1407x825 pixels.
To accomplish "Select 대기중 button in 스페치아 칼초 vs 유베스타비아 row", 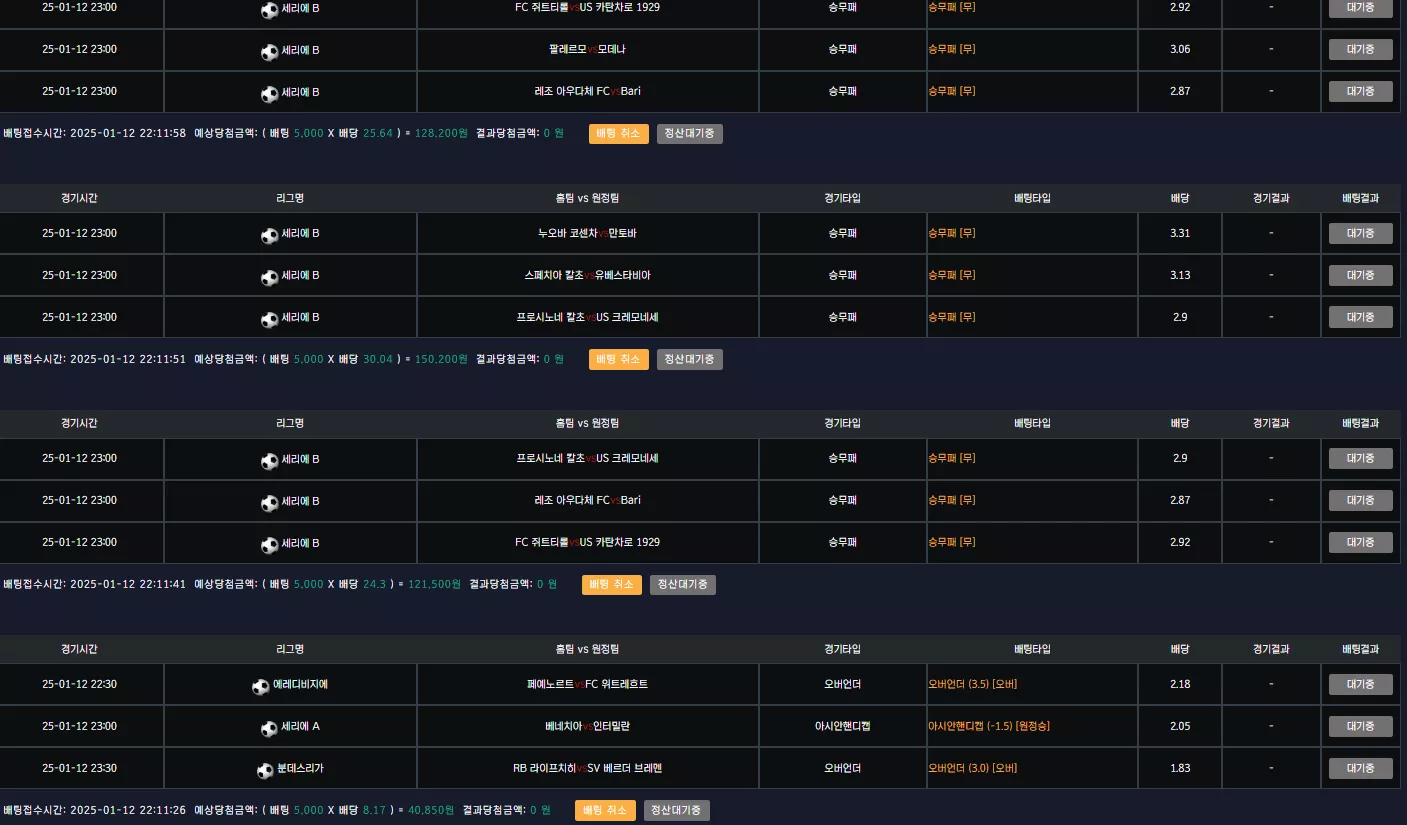I will tap(1360, 275).
